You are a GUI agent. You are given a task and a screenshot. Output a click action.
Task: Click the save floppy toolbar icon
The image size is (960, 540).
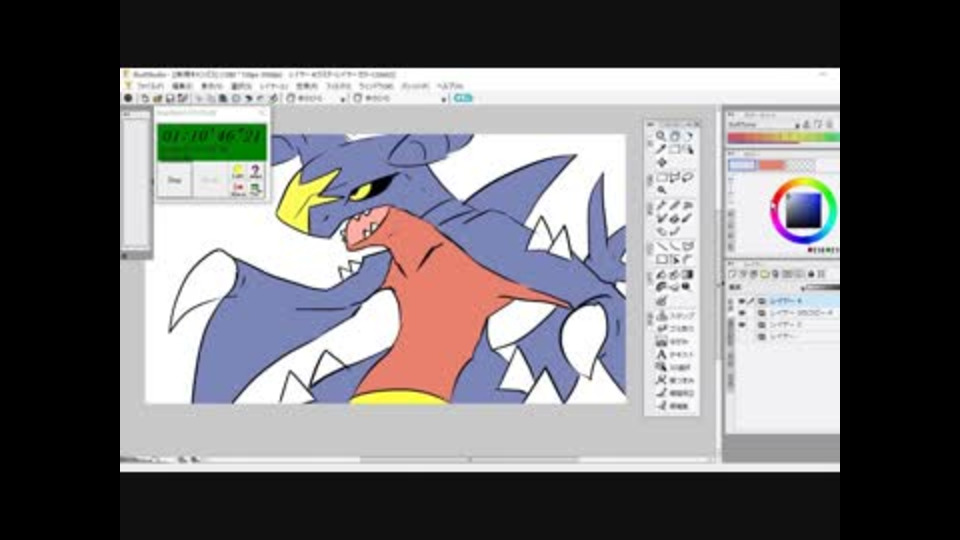point(170,98)
